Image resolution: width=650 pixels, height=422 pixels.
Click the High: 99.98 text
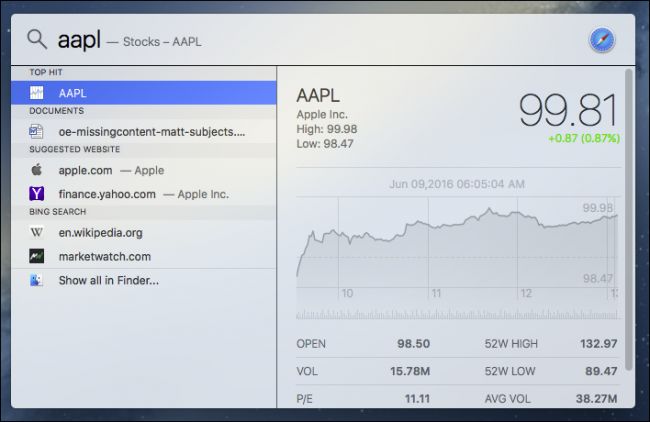[327, 129]
